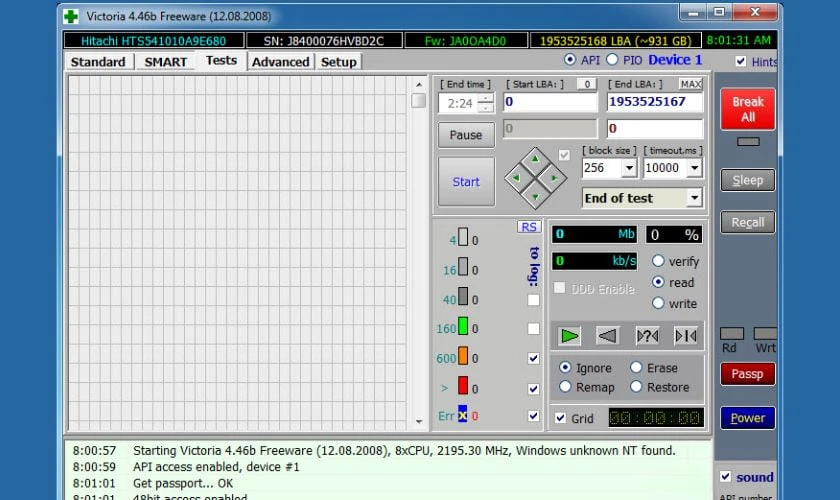Click the up arrow on the navigation diamond
840x500 pixels.
535,159
